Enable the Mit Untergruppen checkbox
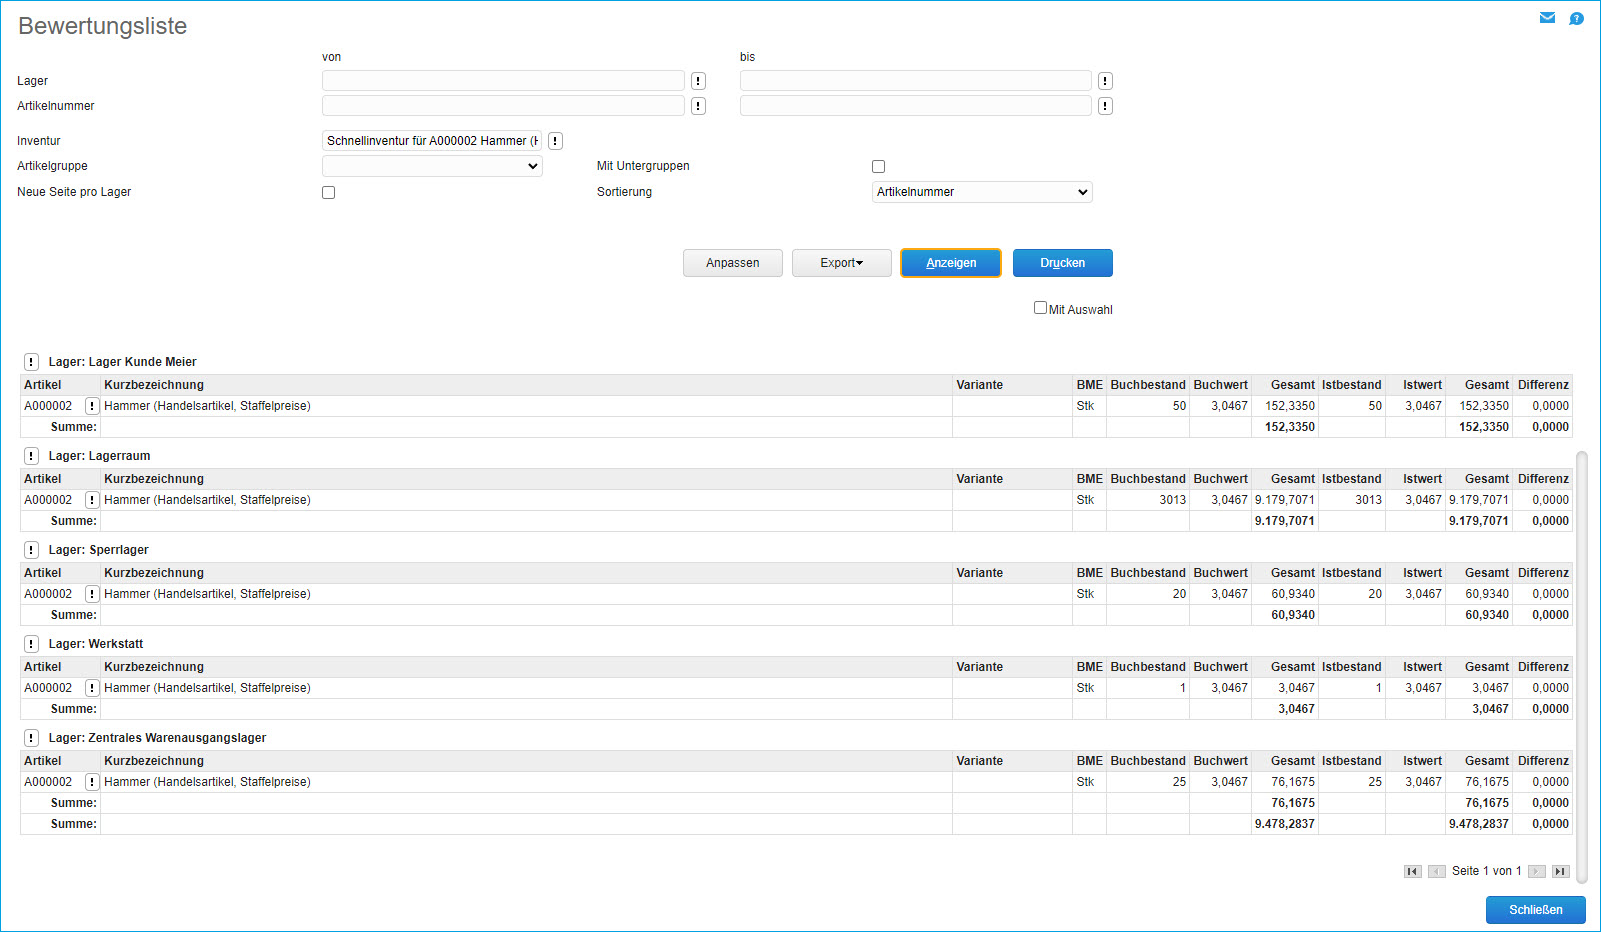The image size is (1601, 932). click(x=878, y=167)
